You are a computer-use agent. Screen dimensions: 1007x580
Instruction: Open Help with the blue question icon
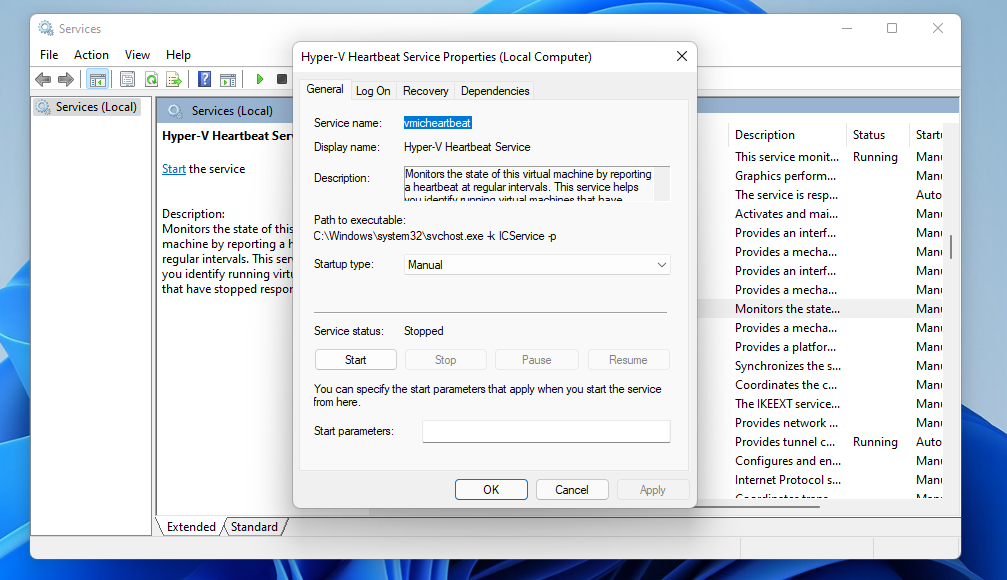pyautogui.click(x=204, y=79)
